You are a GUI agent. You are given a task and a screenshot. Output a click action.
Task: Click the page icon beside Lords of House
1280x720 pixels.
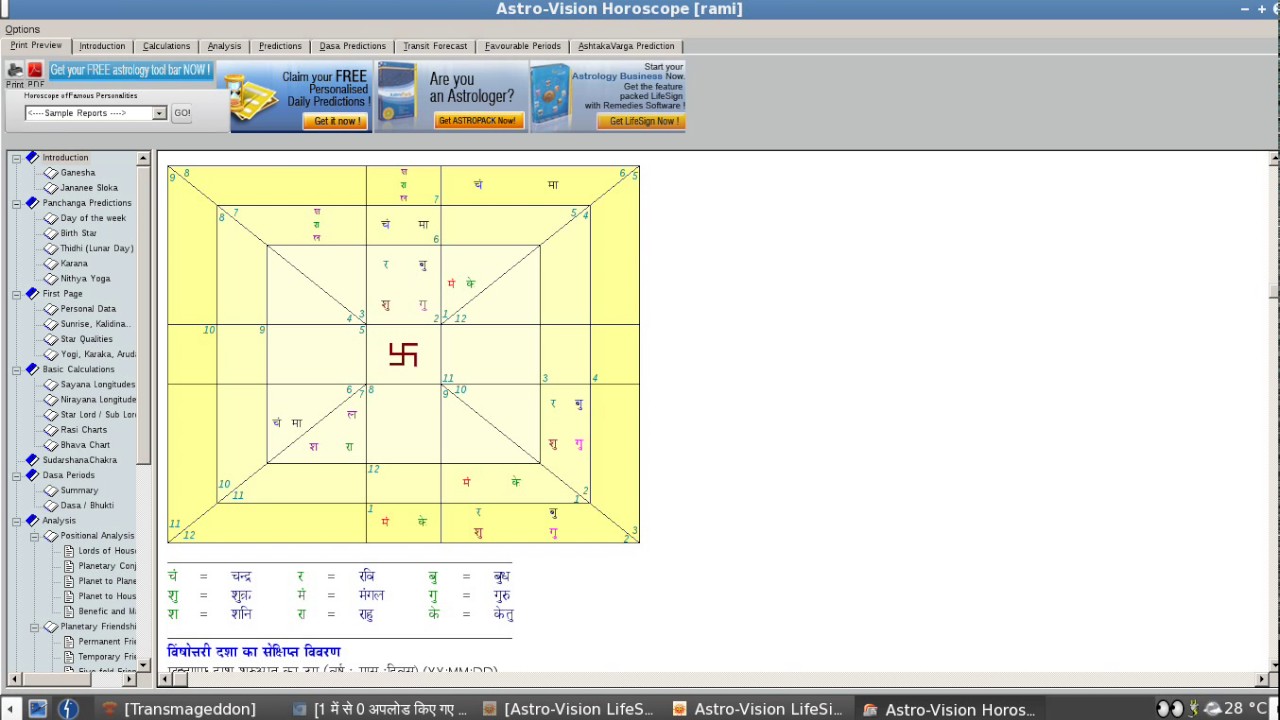pos(69,551)
